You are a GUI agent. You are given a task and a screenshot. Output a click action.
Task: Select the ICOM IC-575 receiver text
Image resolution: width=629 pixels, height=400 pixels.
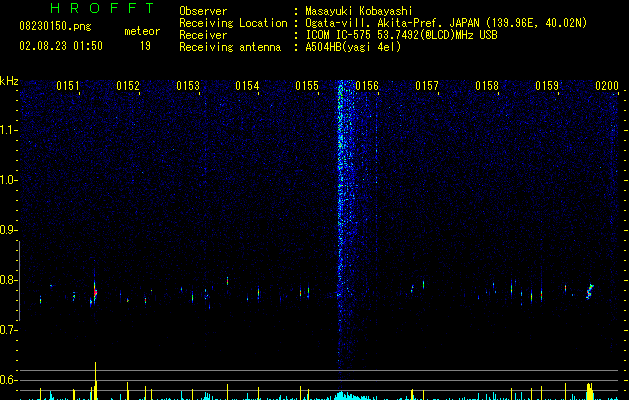point(401,35)
